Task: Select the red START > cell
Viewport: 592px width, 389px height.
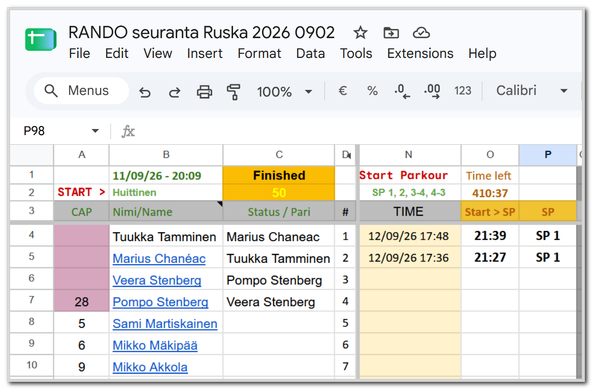Action: pos(82,193)
